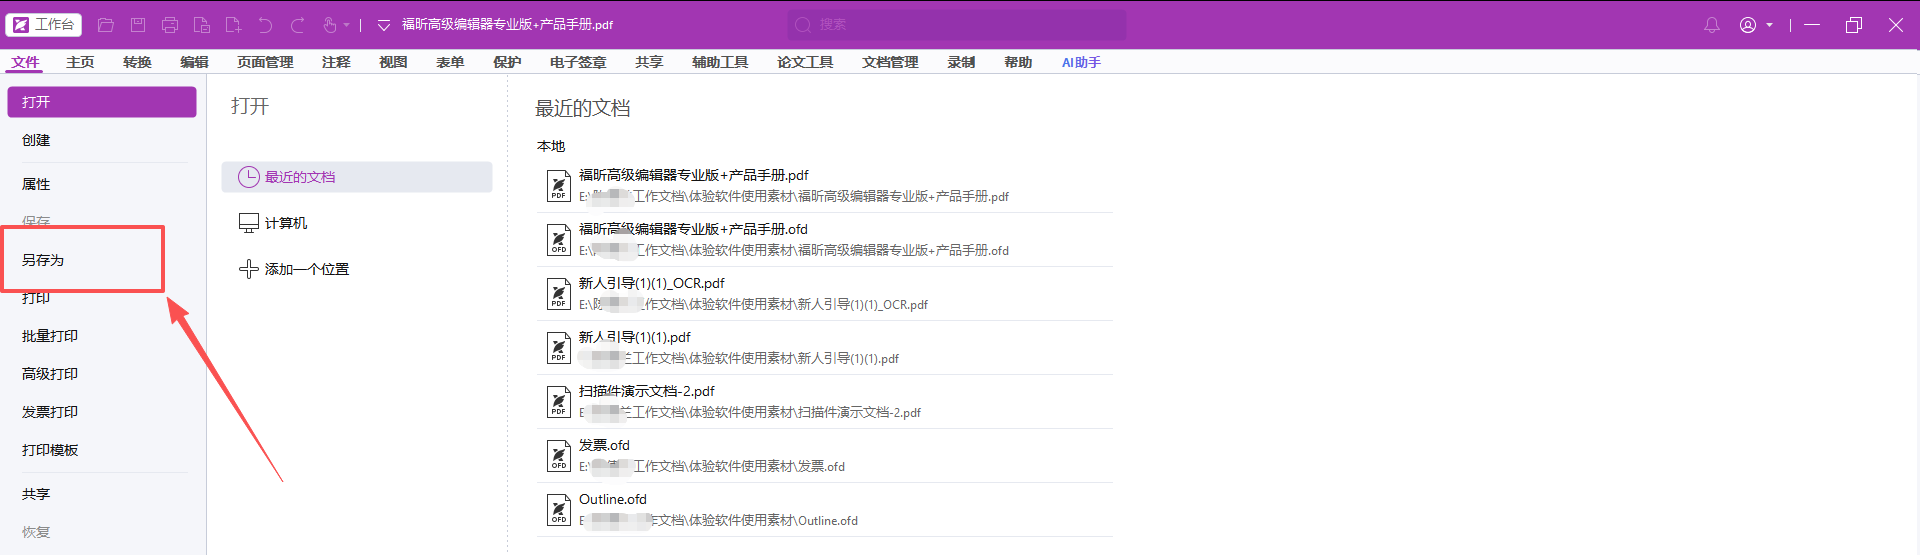Select the hand tool icon

click(330, 25)
